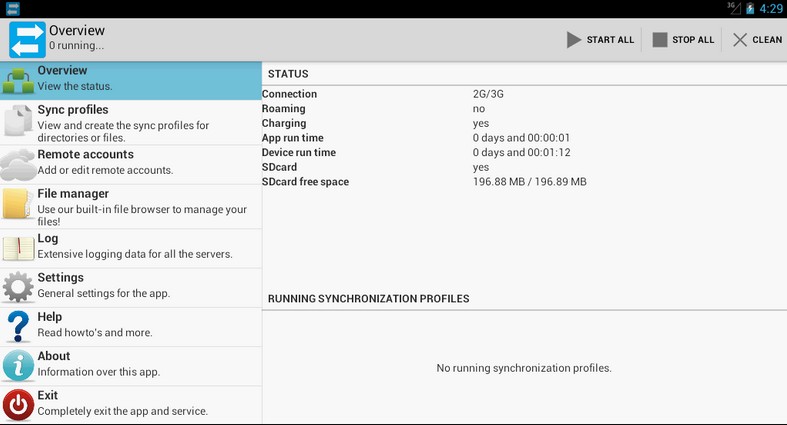Click the About info icon

point(18,365)
